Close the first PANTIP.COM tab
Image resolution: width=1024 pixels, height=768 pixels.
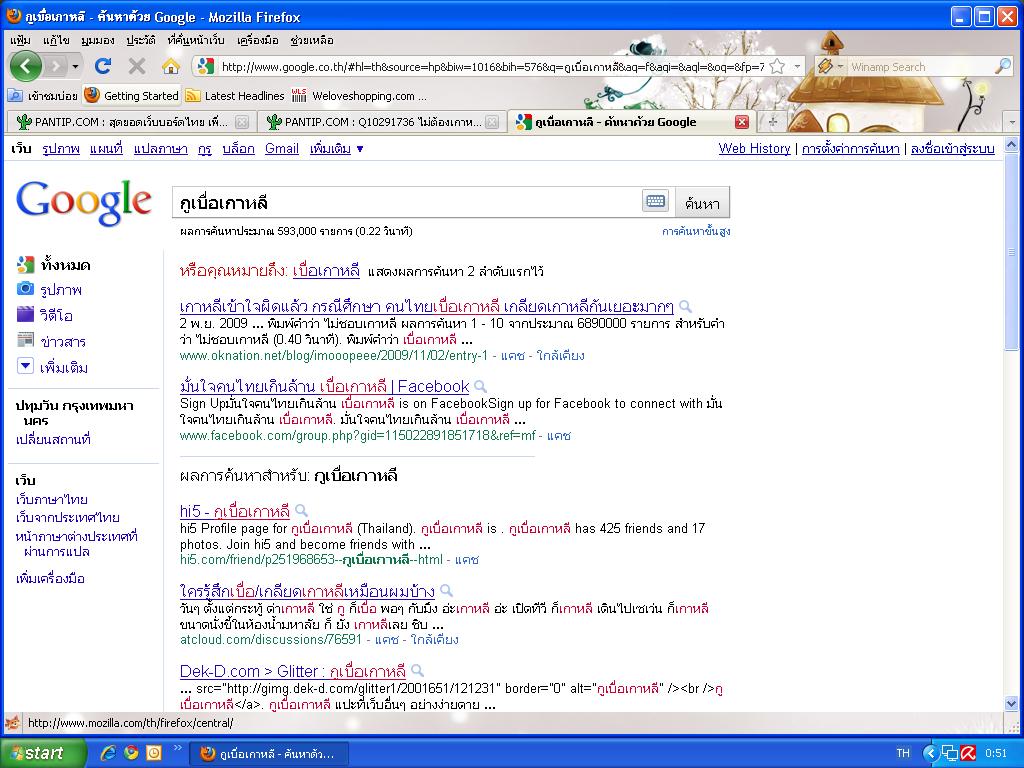(x=242, y=122)
